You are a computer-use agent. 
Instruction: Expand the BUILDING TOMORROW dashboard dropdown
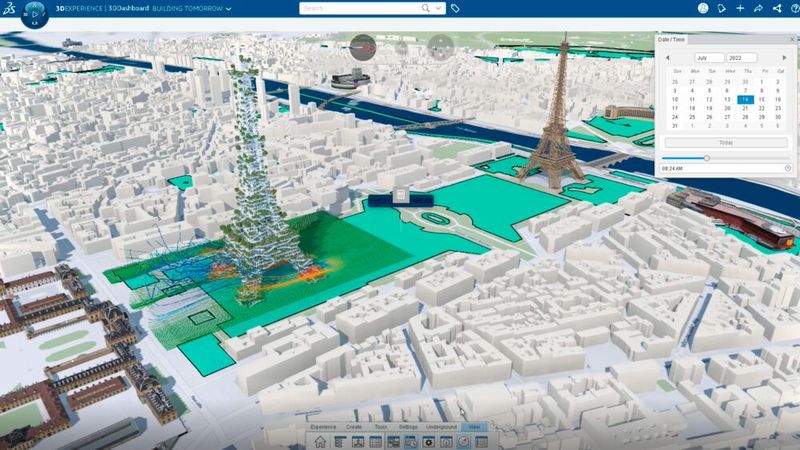[x=228, y=8]
